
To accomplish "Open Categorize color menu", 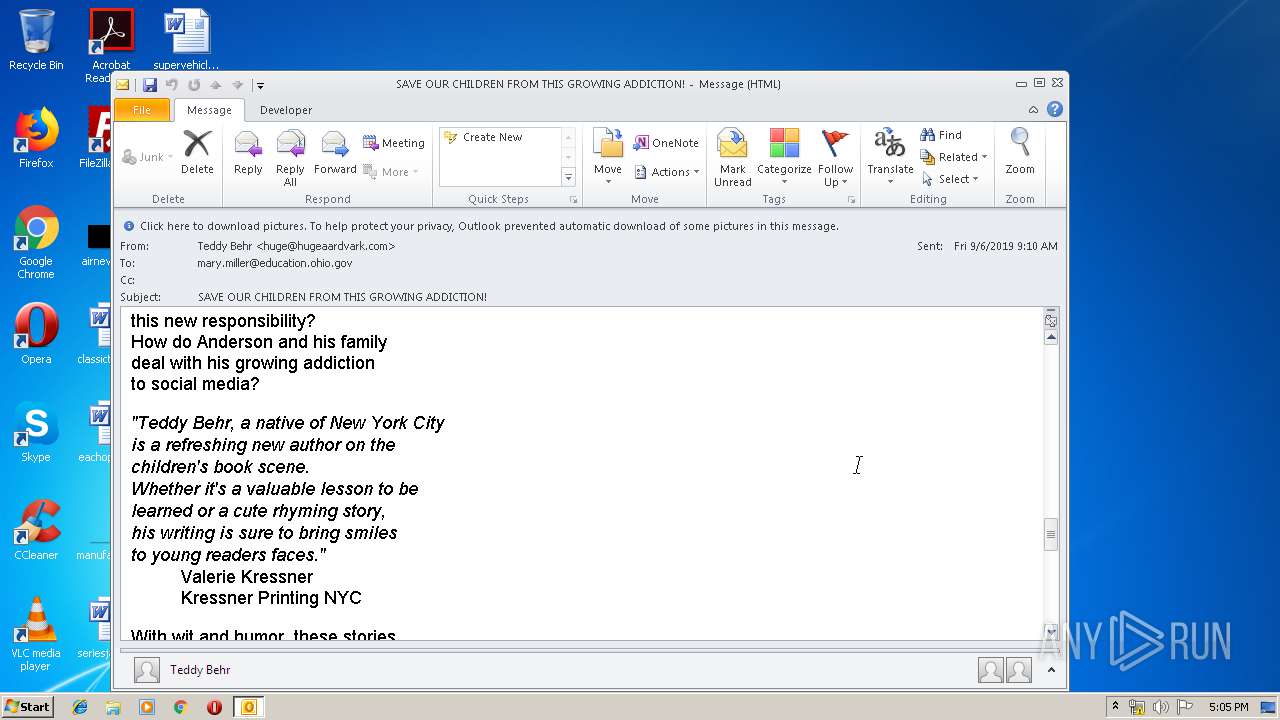I will pos(784,158).
